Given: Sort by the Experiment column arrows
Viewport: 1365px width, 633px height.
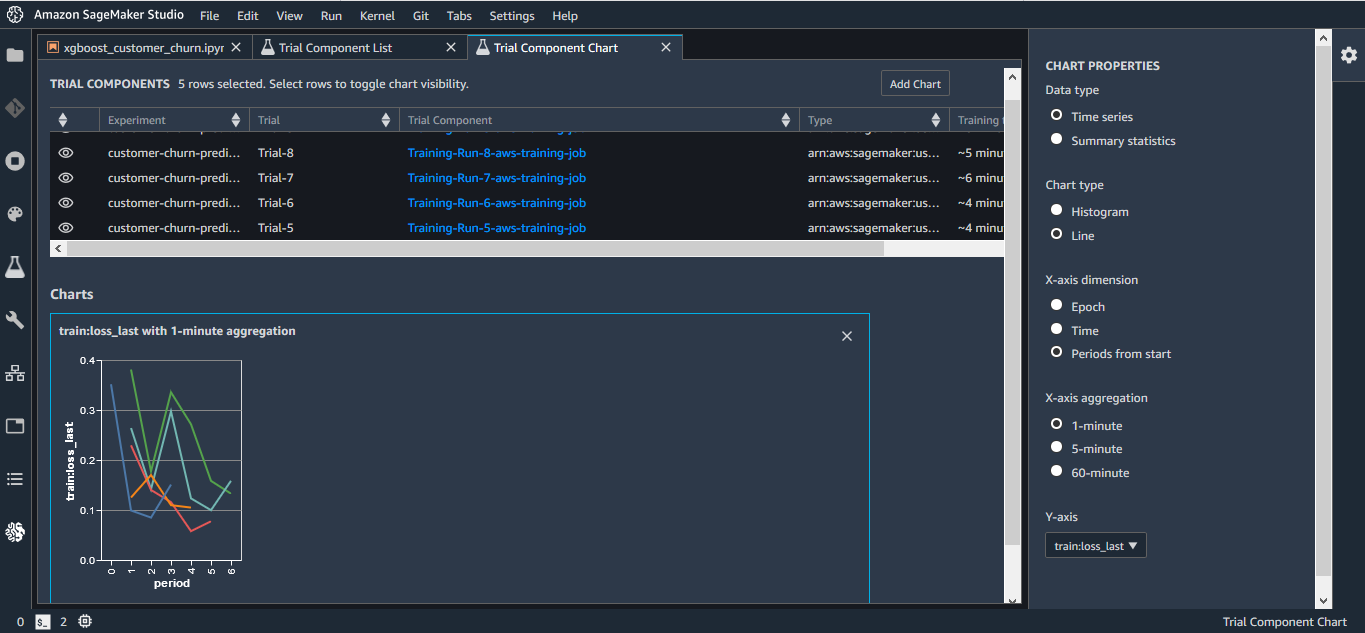Looking at the screenshot, I should tap(236, 120).
